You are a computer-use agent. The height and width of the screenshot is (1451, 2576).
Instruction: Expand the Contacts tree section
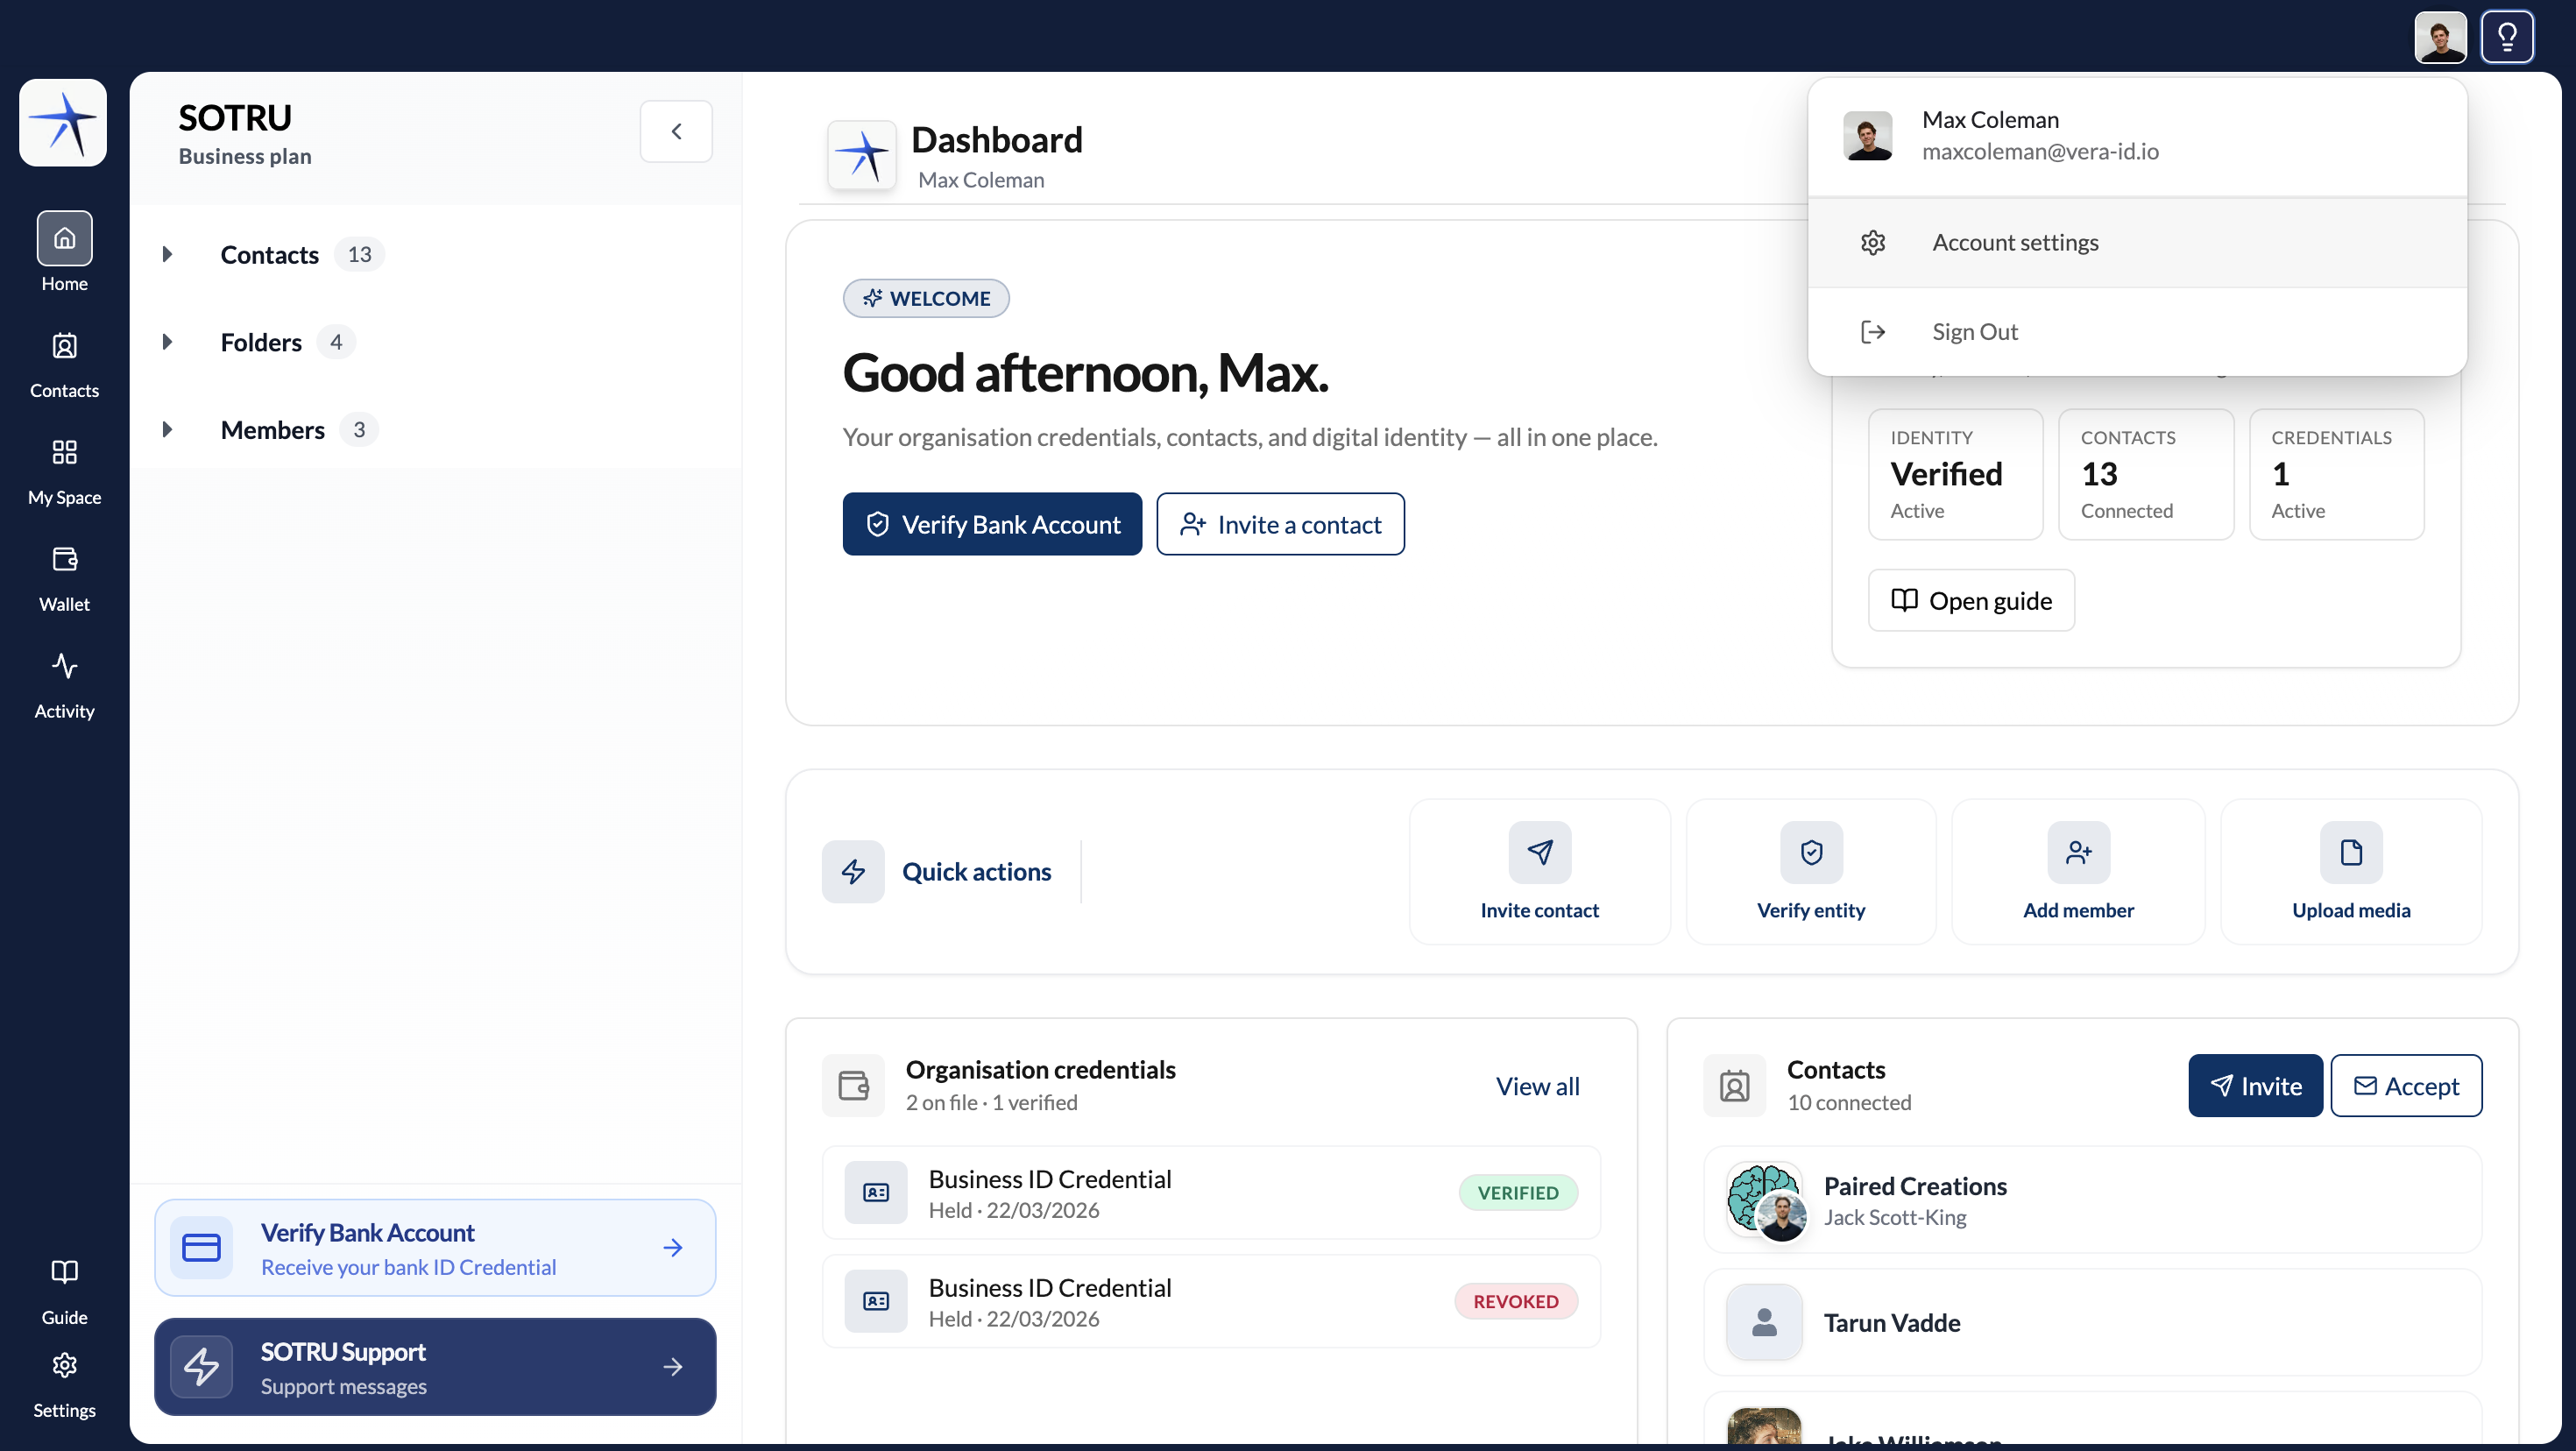[x=167, y=254]
